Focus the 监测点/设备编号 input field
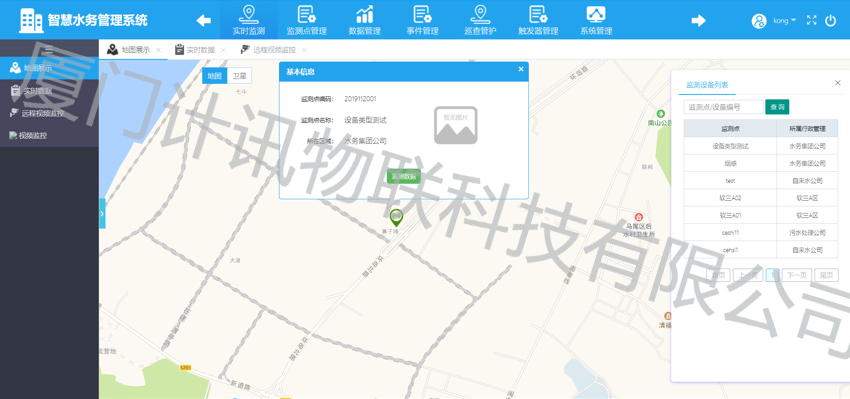This screenshot has height=399, width=850. click(x=724, y=107)
